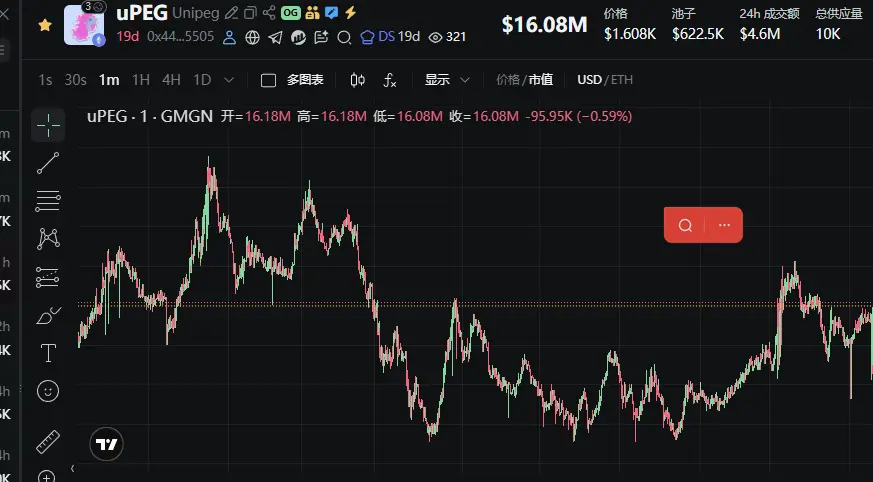Click the lightning bolt quick-trade icon
Screen dimensions: 873x482
click(350, 12)
